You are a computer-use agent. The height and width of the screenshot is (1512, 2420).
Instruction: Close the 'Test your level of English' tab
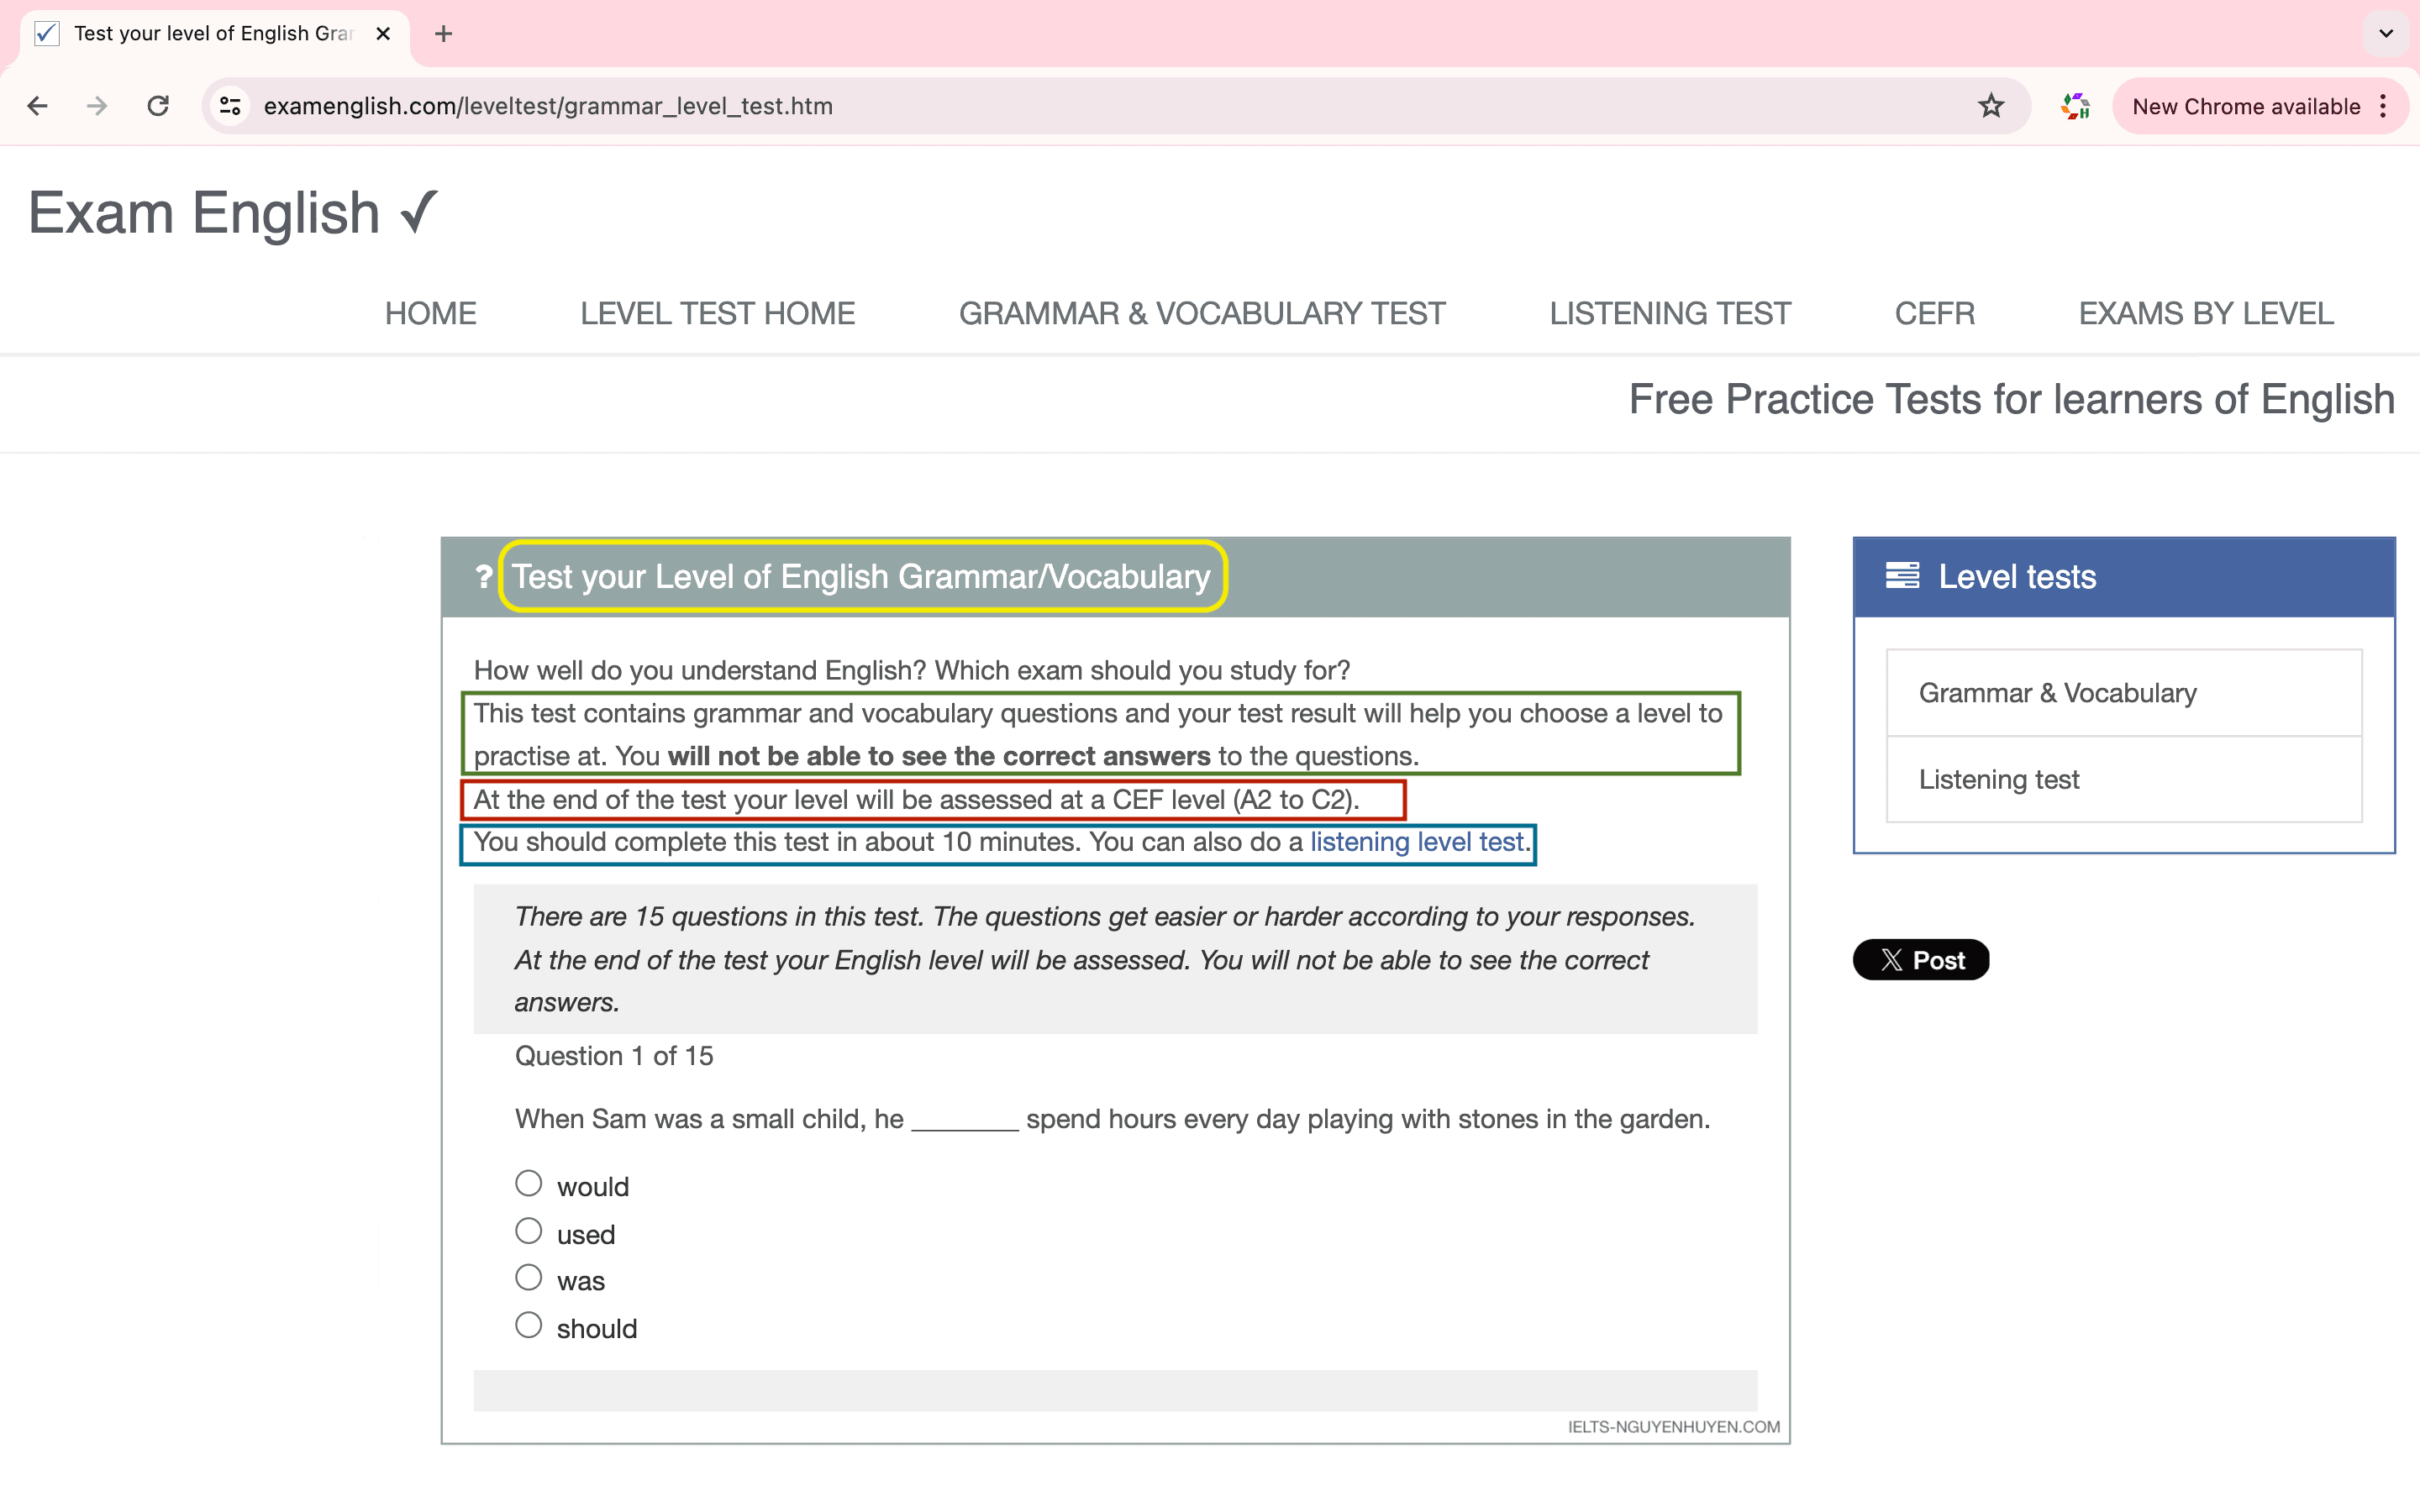point(383,34)
